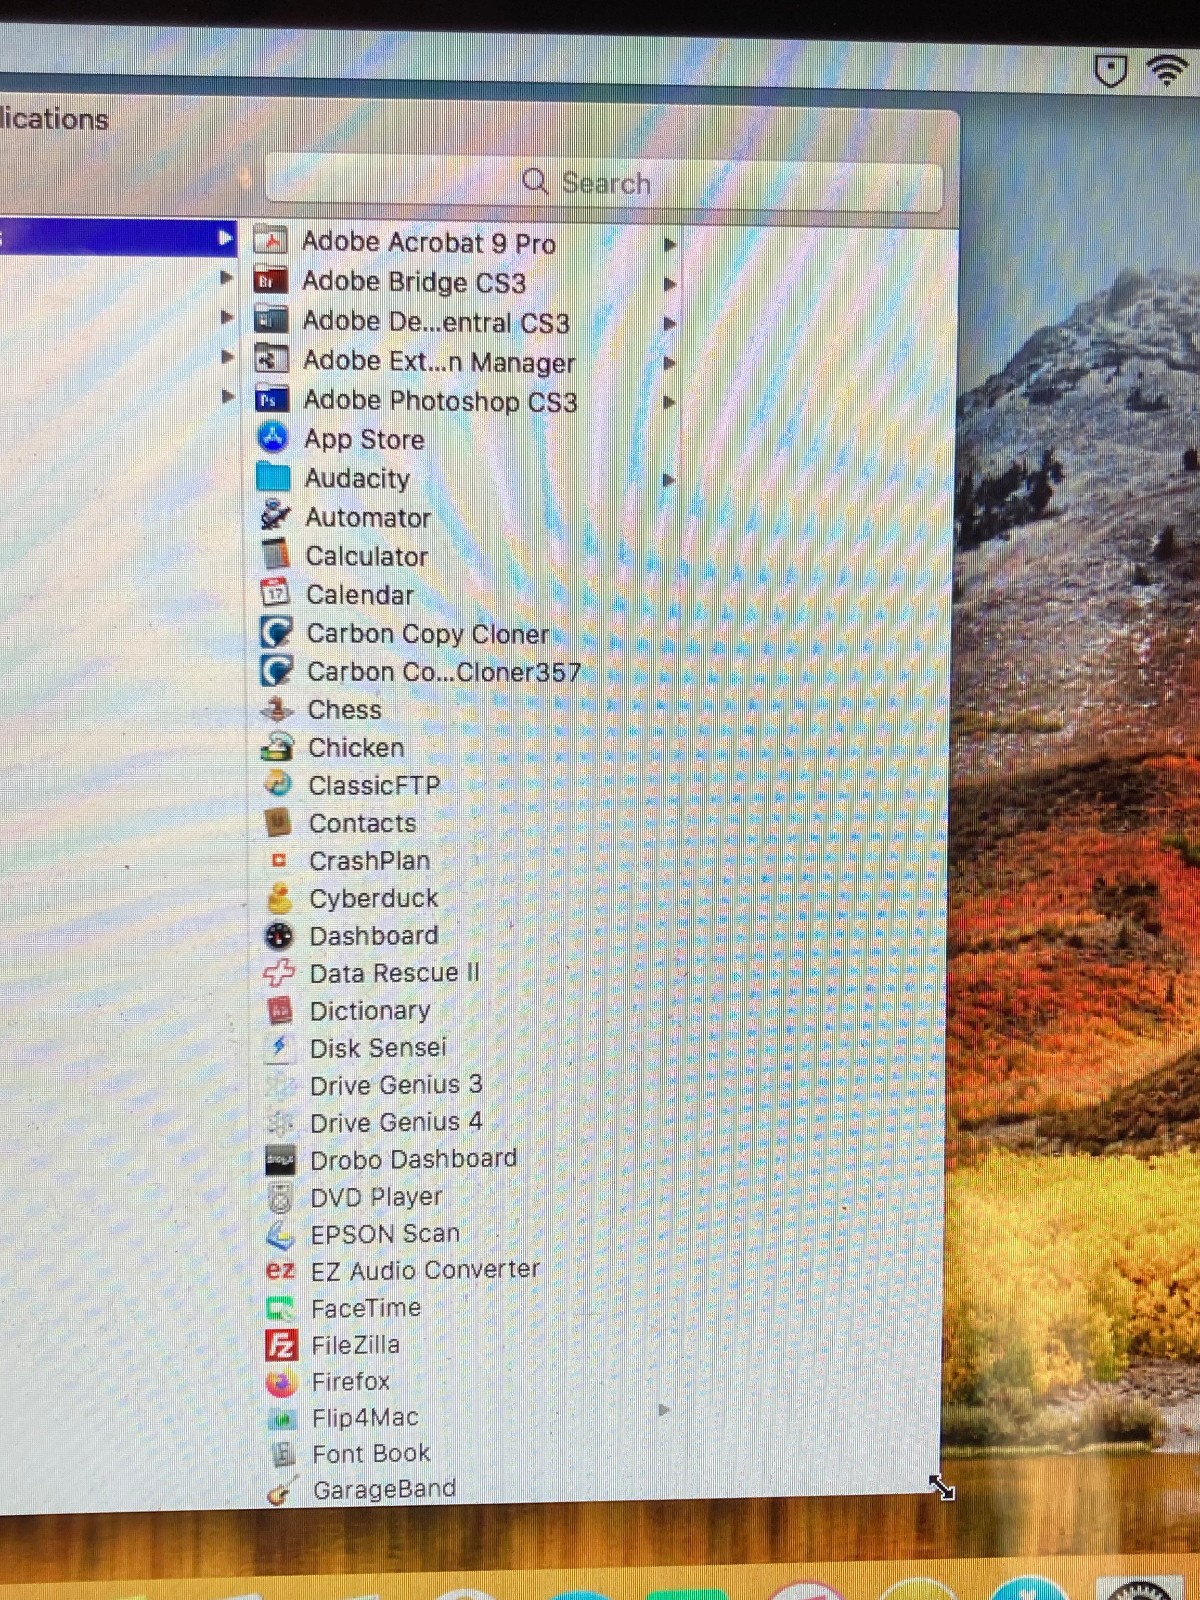The image size is (1200, 1600).
Task: Open the shield menu bar icon
Action: point(1110,71)
